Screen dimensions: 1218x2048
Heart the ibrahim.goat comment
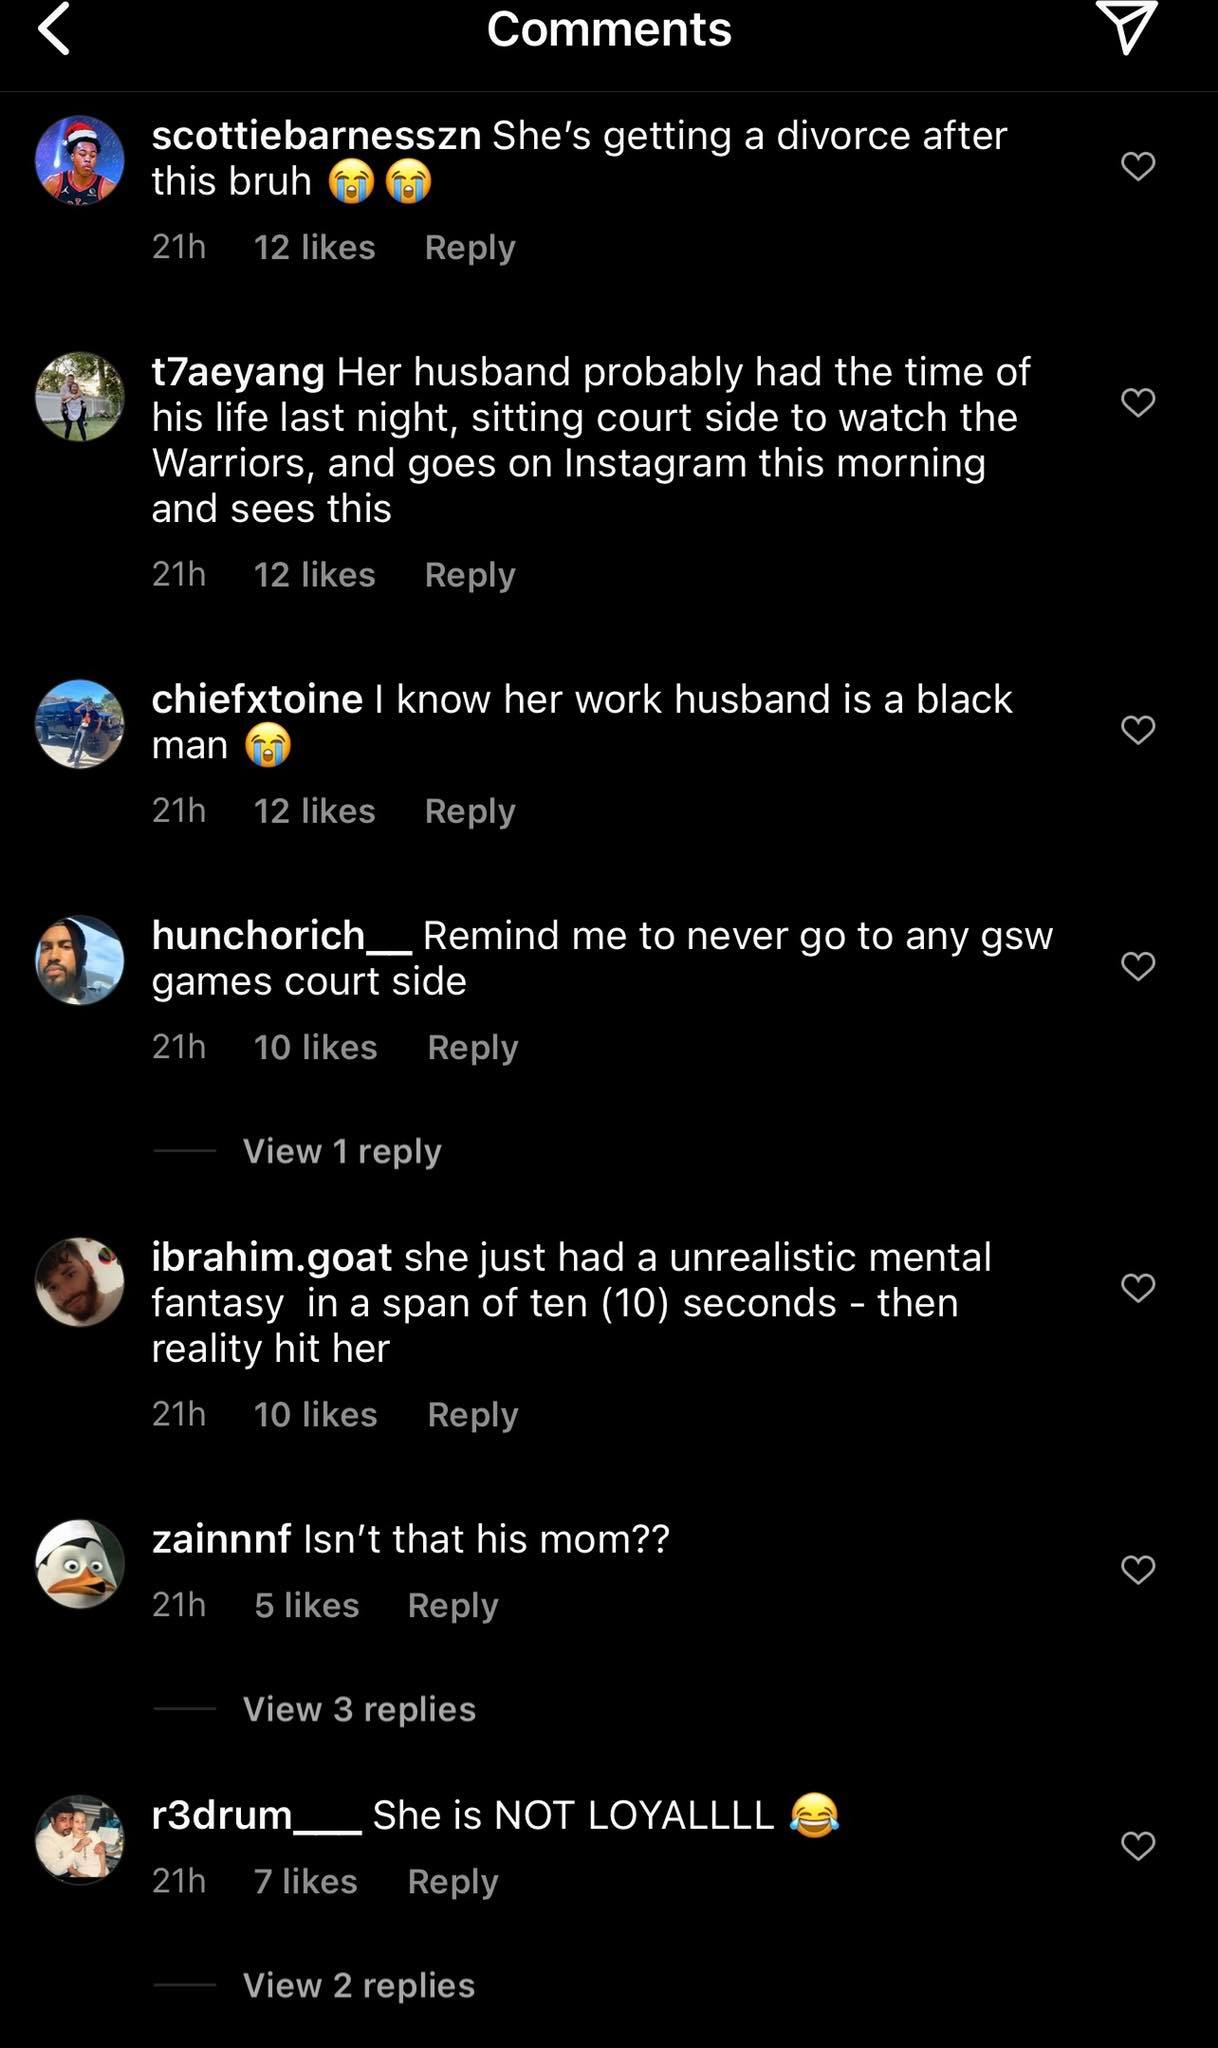pos(1138,1288)
